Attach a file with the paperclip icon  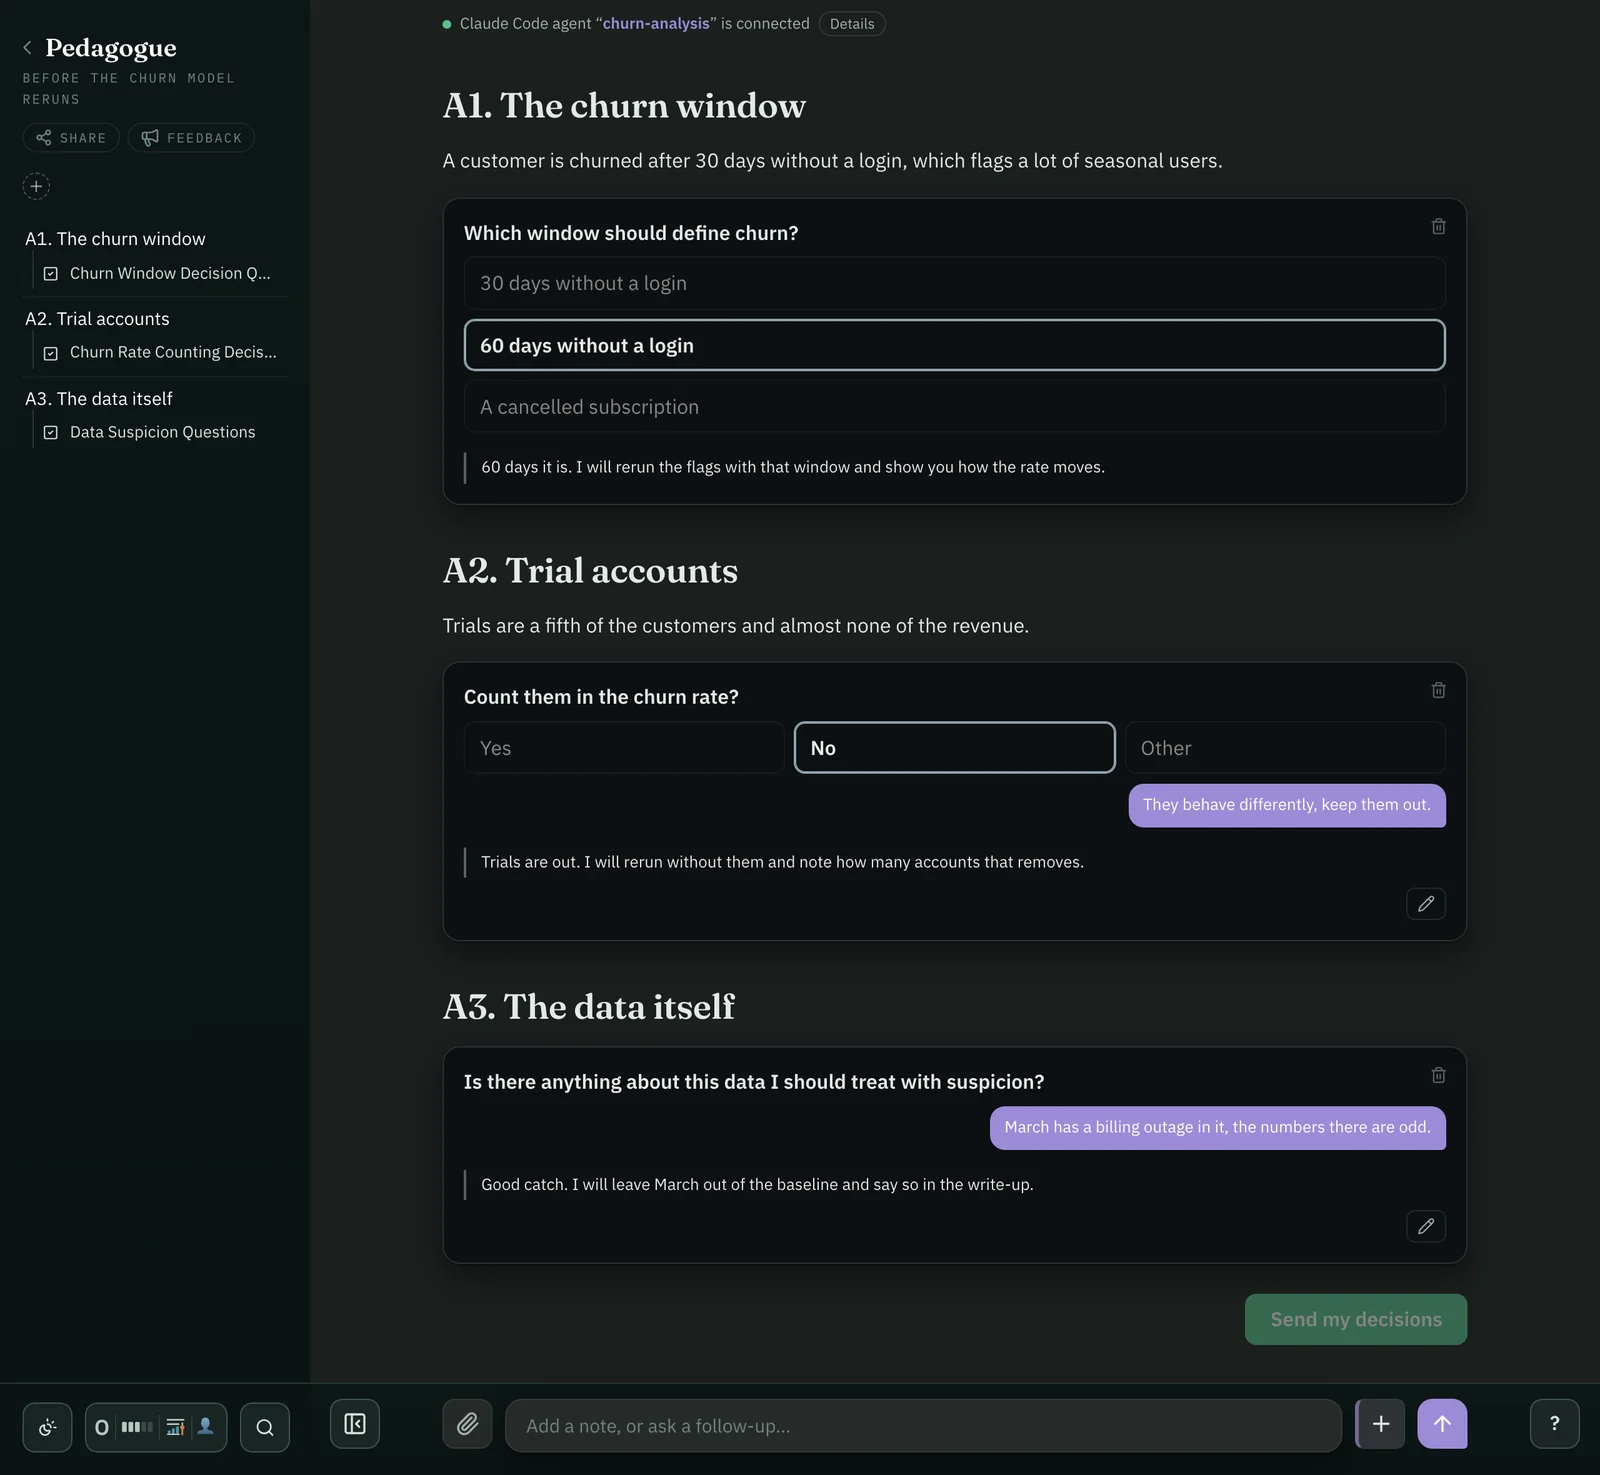tap(467, 1424)
